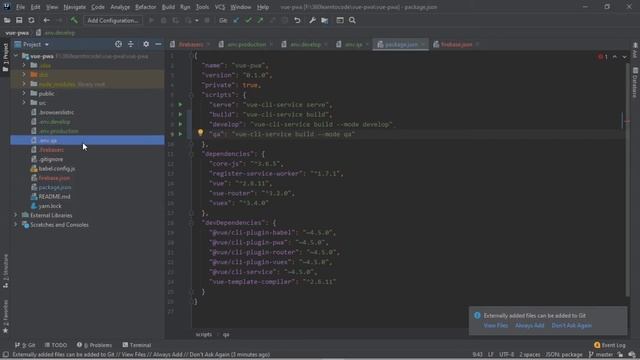Switch to the package.json editor tab
This screenshot has height=360, width=640.
(x=401, y=44)
